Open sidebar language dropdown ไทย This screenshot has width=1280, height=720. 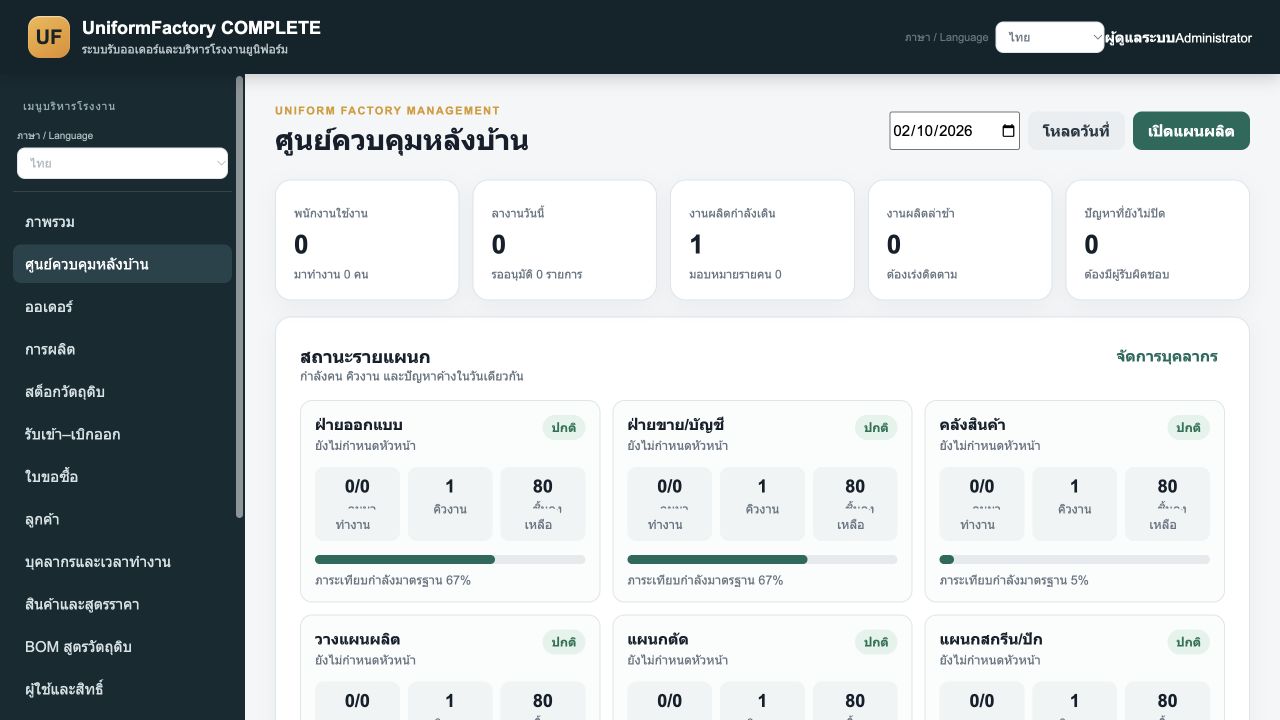coord(122,163)
